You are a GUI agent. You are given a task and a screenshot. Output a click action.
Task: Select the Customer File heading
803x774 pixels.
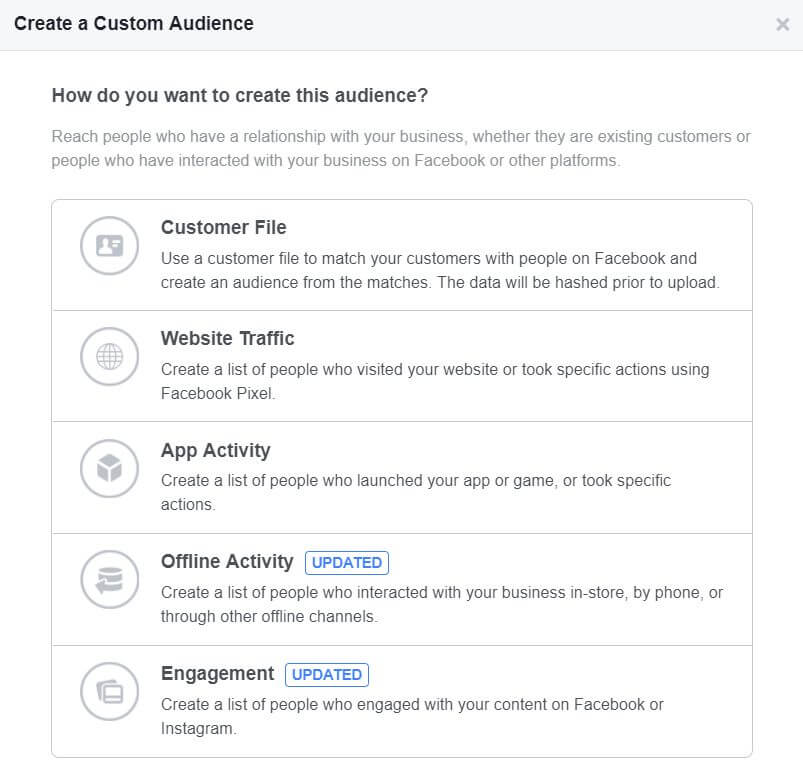pos(223,227)
